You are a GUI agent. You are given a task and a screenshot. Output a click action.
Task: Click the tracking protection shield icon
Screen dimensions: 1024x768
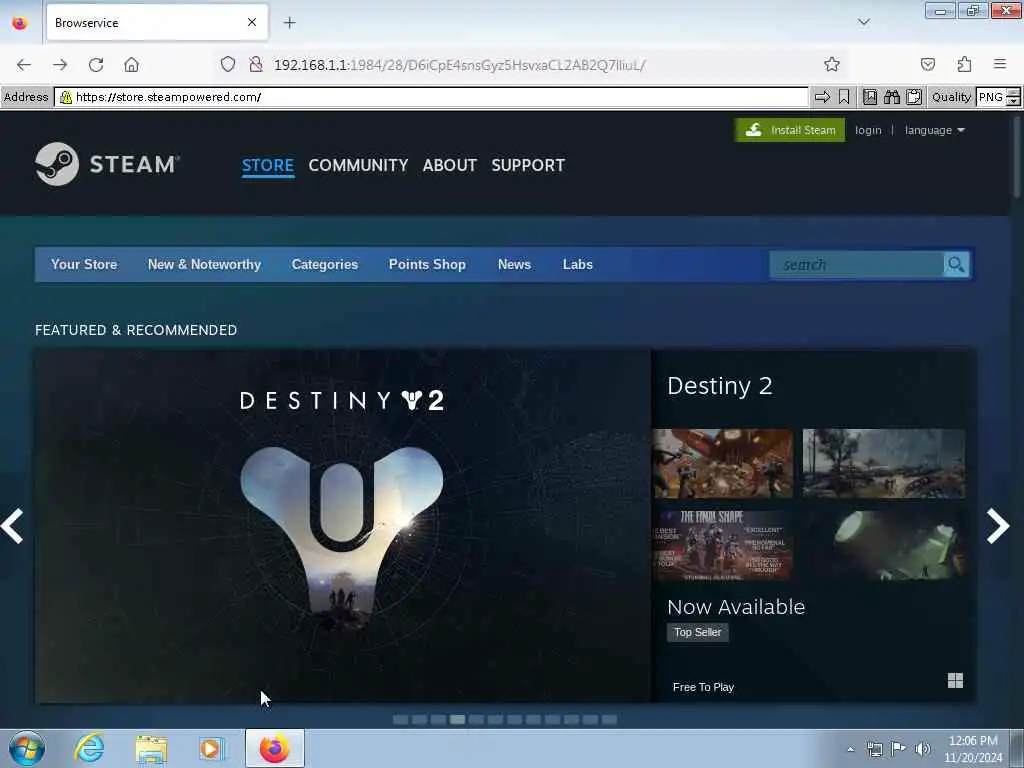[x=227, y=65]
